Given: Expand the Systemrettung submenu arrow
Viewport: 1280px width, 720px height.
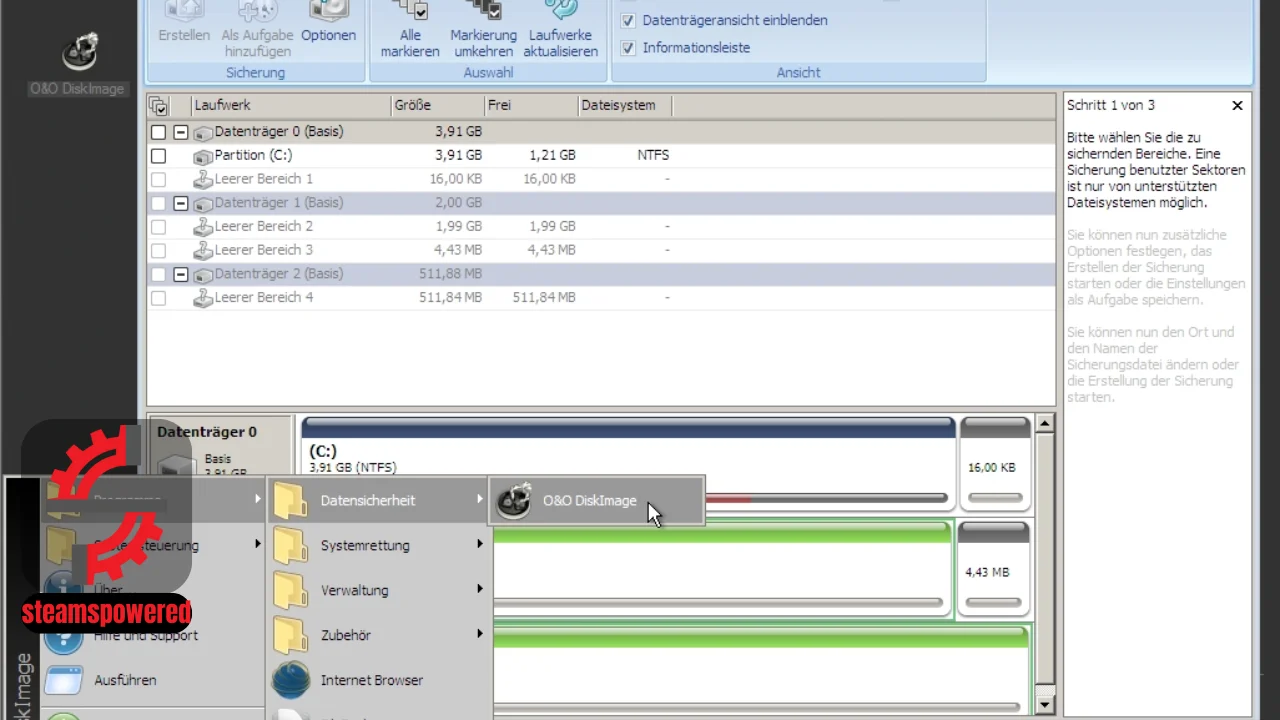Looking at the screenshot, I should pyautogui.click(x=479, y=544).
